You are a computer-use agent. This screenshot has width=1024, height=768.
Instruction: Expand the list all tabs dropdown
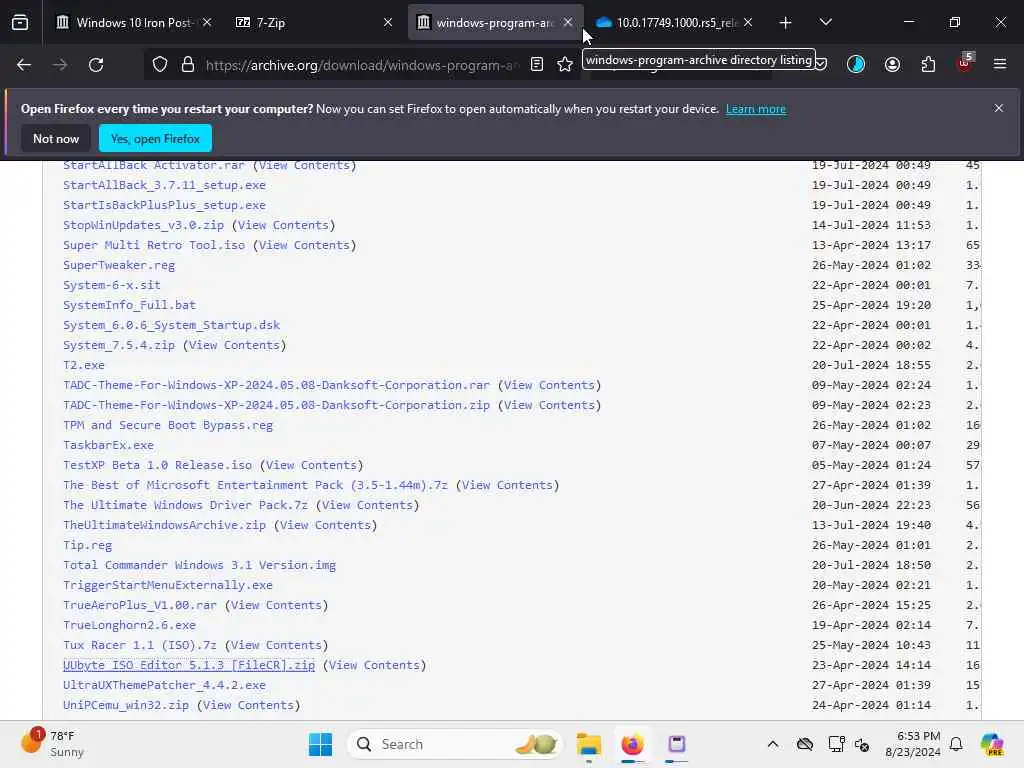825,22
